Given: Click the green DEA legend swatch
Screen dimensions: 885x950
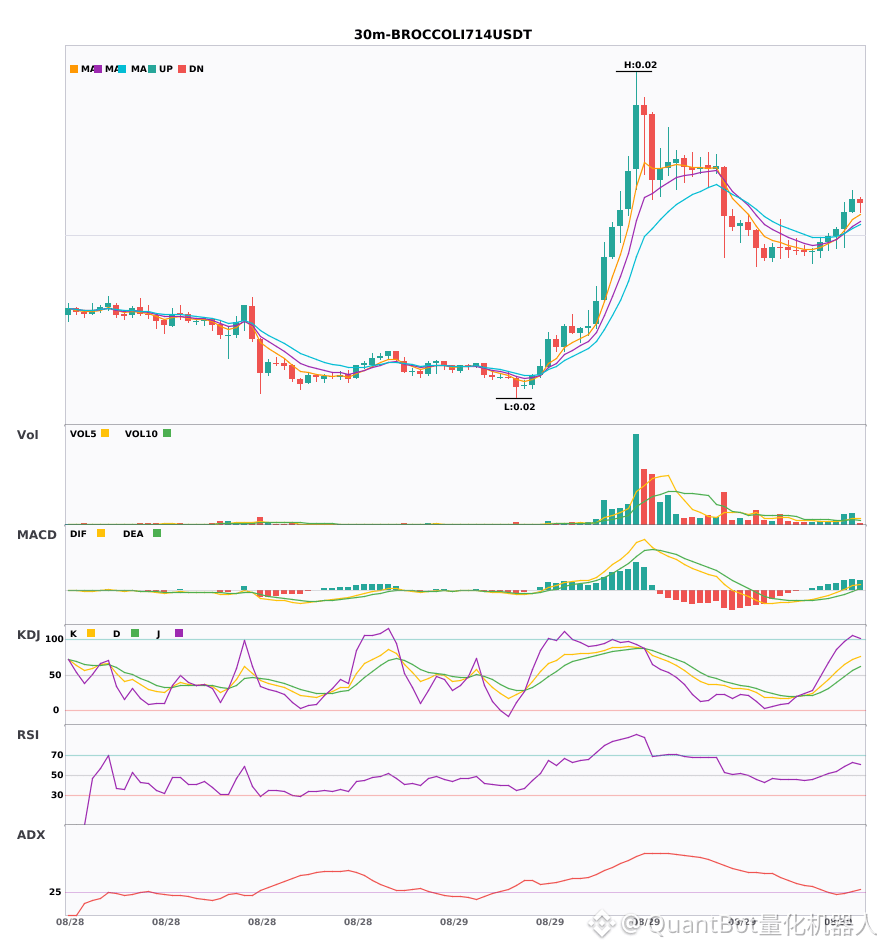Looking at the screenshot, I should point(157,533).
